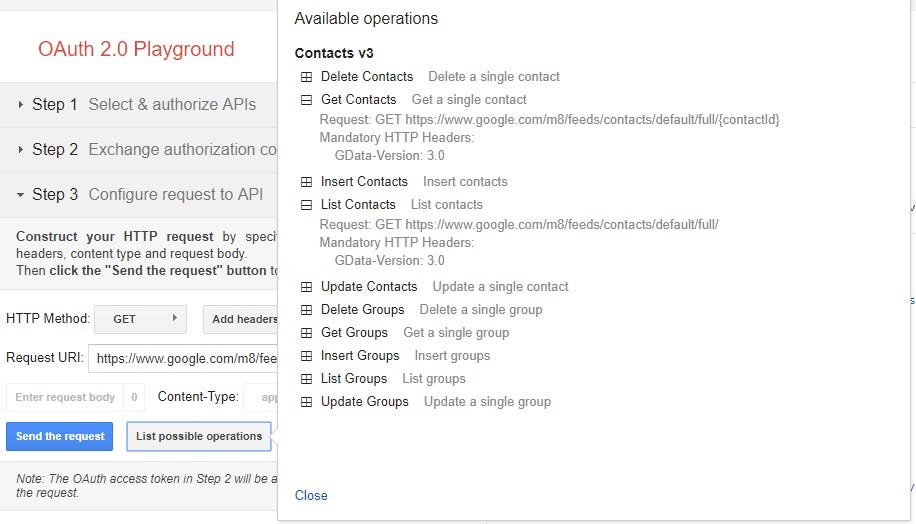Click GData-Version 3.0 under Get Contacts

389,155
